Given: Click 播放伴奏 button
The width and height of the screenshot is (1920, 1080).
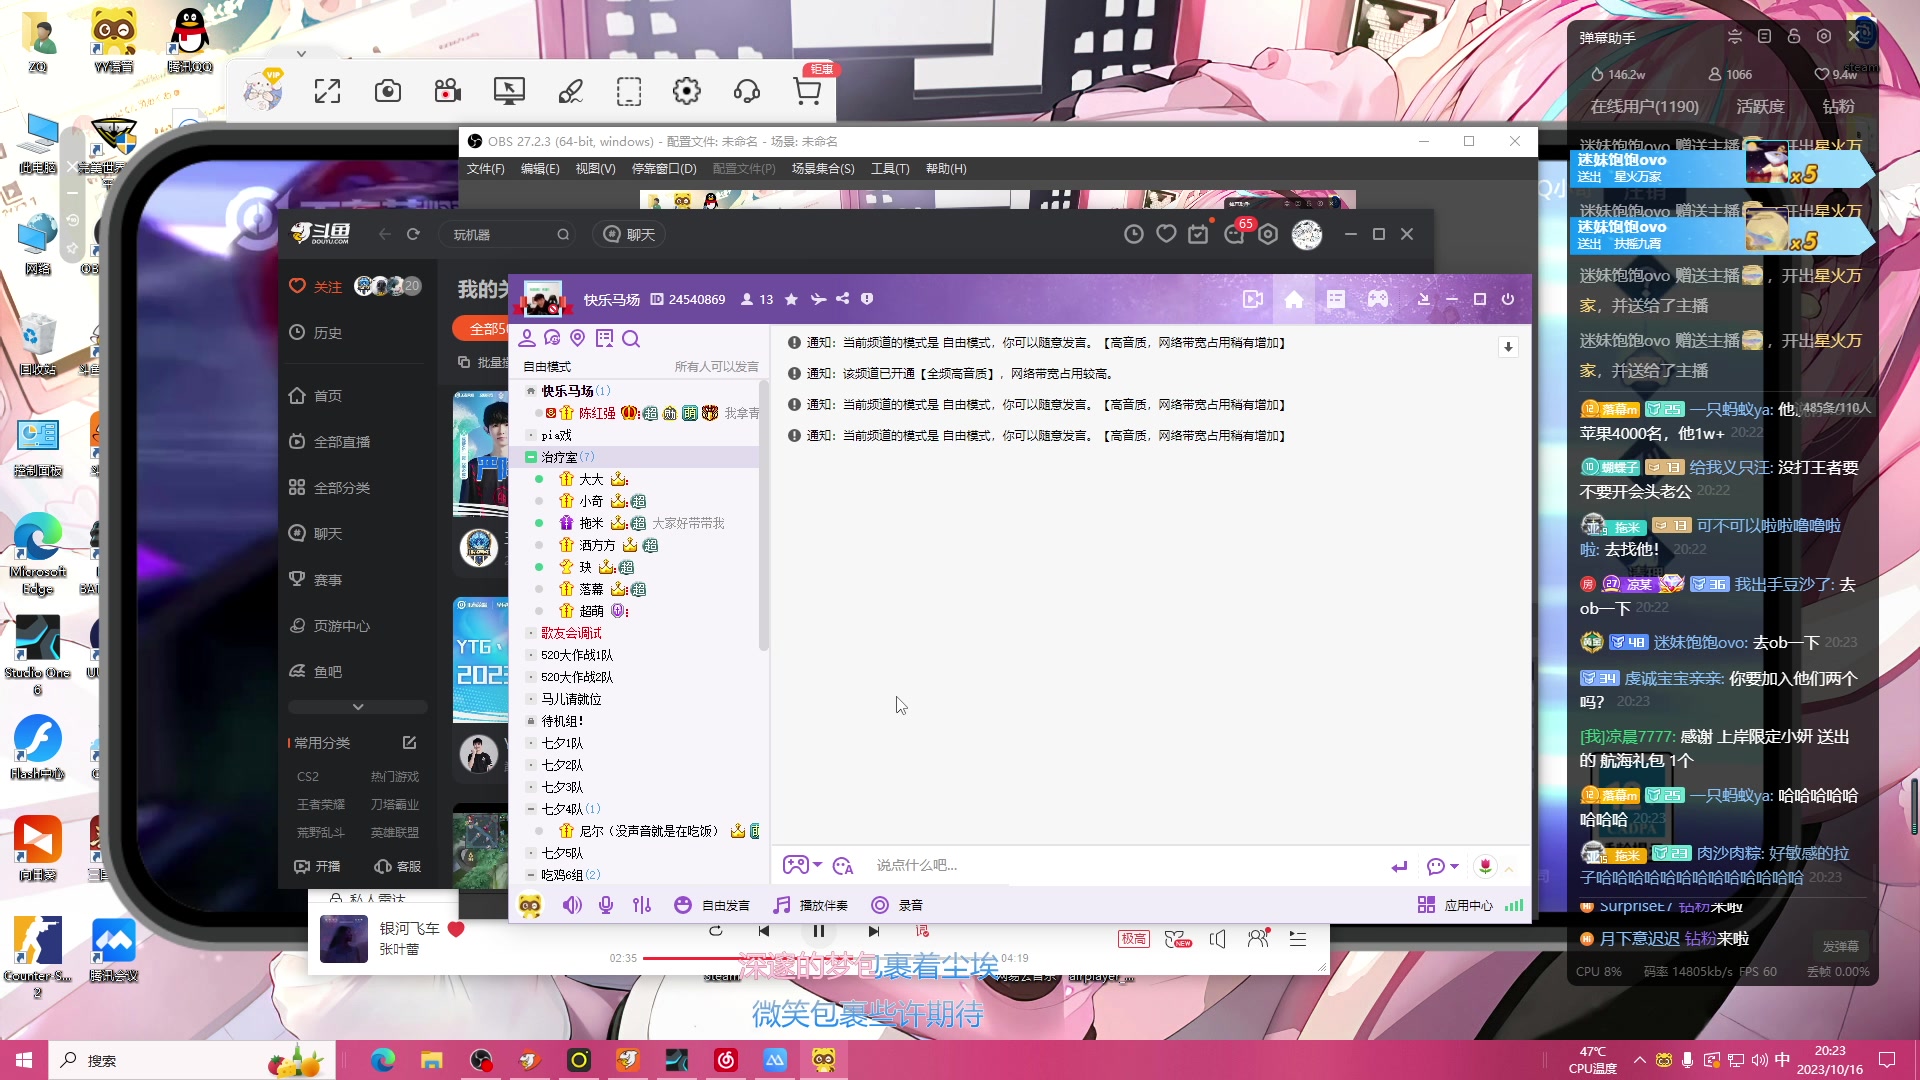Looking at the screenshot, I should point(810,905).
